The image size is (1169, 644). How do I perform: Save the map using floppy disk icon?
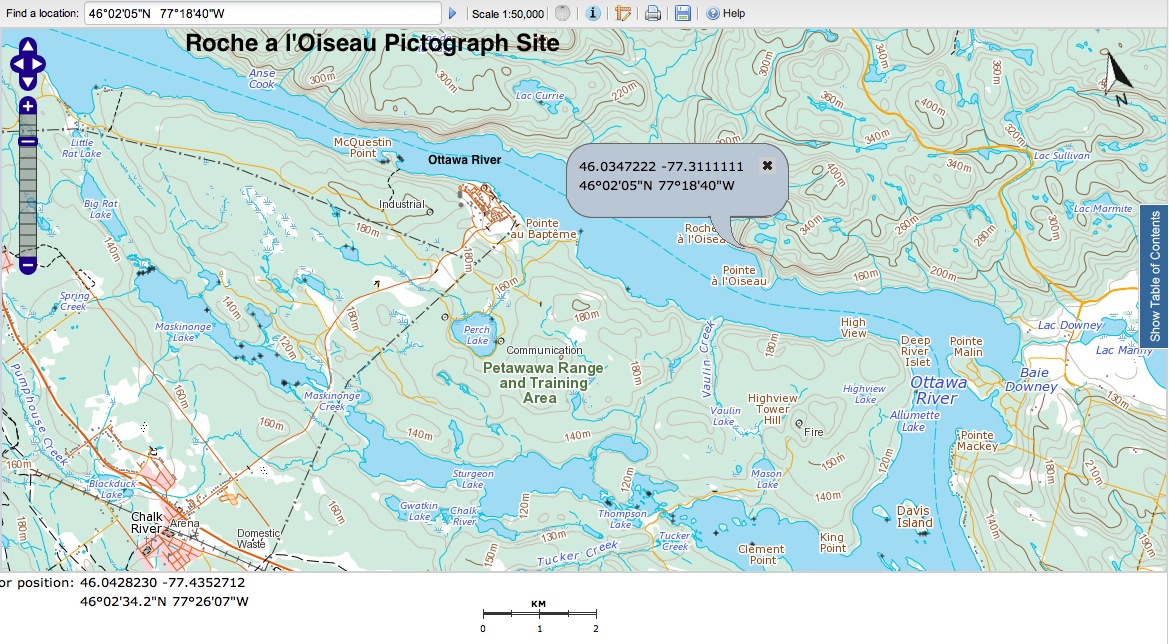[683, 14]
